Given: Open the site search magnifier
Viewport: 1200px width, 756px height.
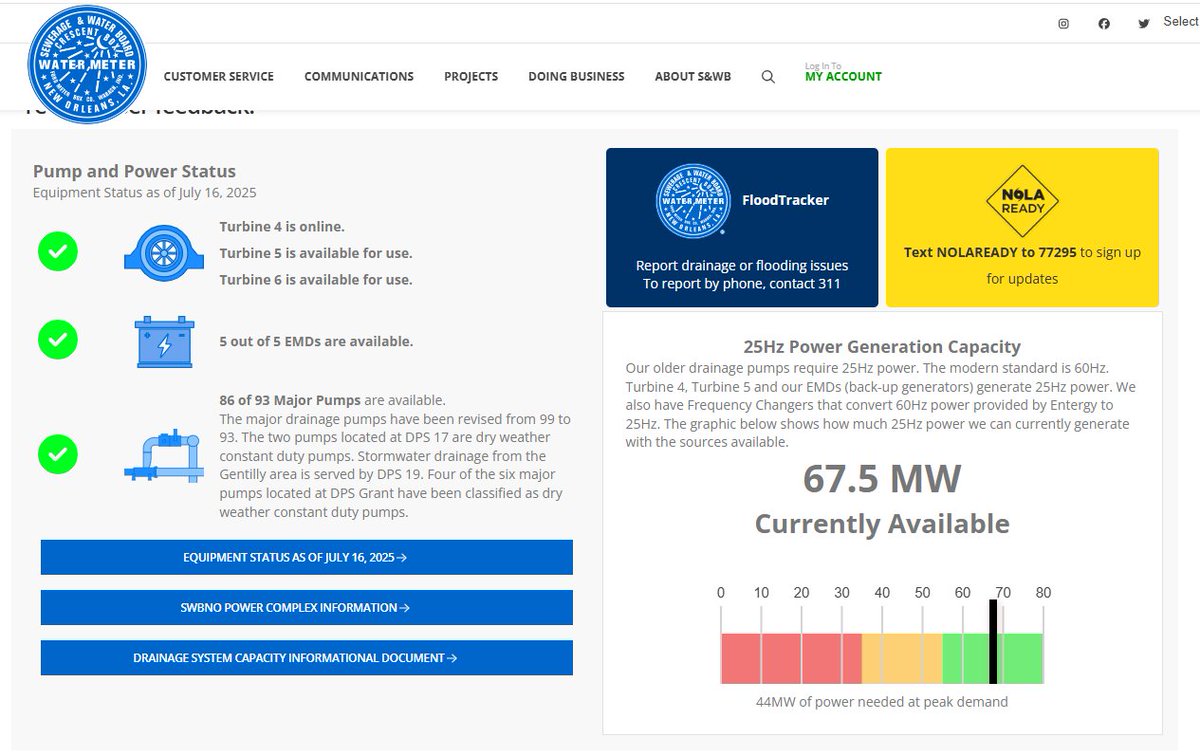Looking at the screenshot, I should (x=768, y=77).
